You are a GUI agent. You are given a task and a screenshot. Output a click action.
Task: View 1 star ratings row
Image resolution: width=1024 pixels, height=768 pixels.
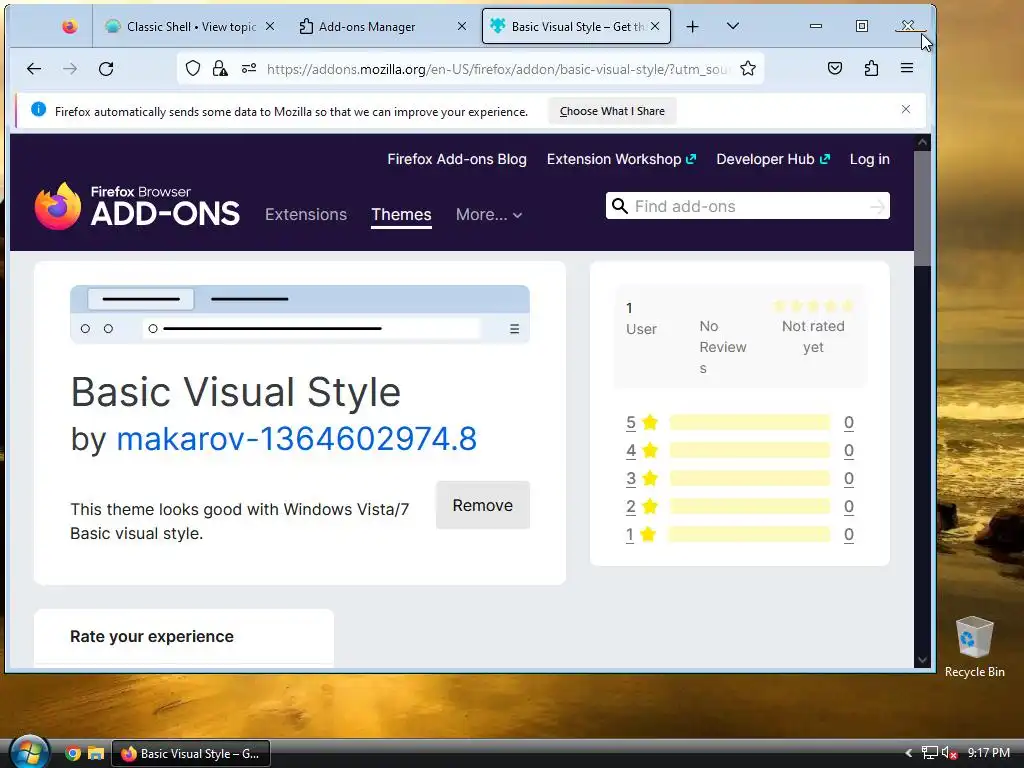coord(739,535)
